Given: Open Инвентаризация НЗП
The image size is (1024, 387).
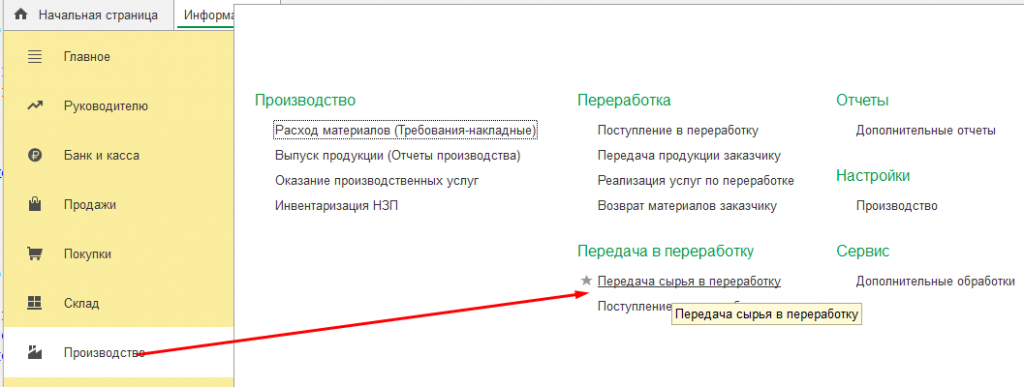Looking at the screenshot, I should point(336,206).
